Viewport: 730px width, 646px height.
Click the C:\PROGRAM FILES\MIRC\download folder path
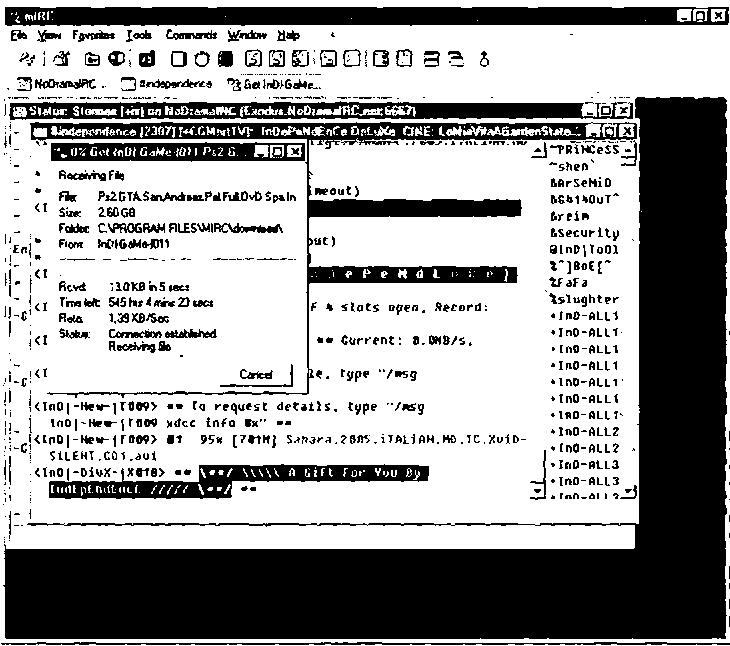pyautogui.click(x=190, y=229)
